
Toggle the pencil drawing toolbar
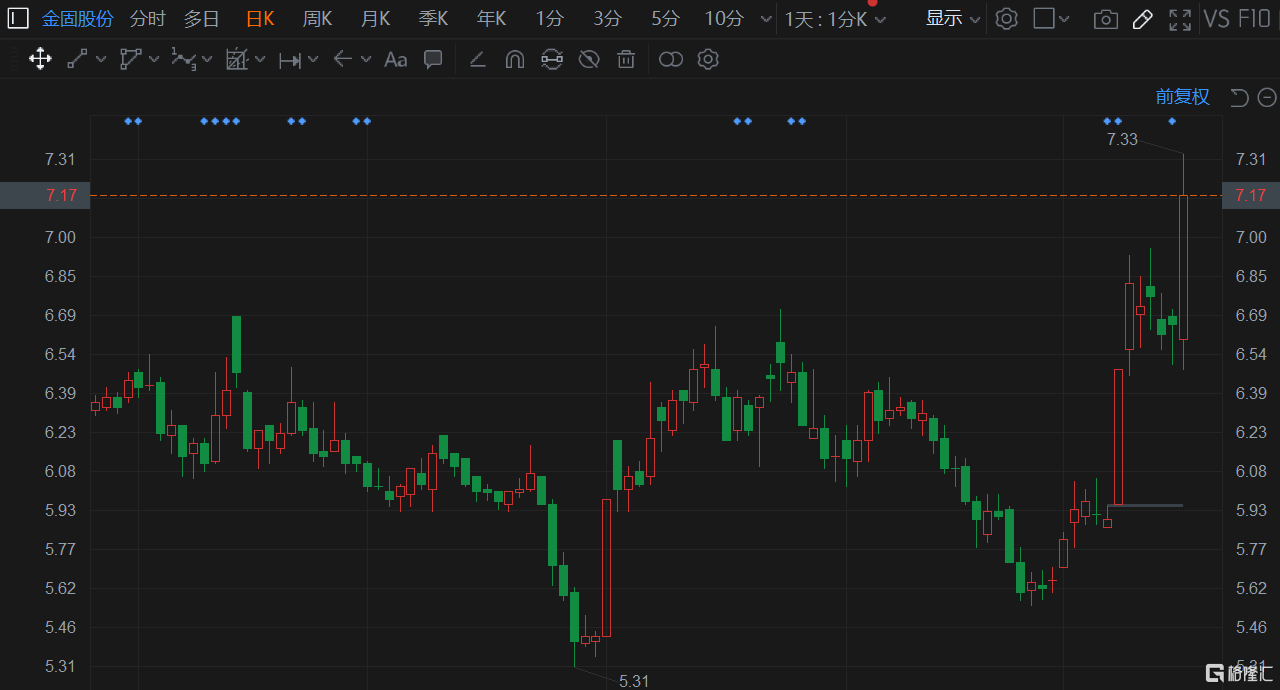pos(1143,19)
